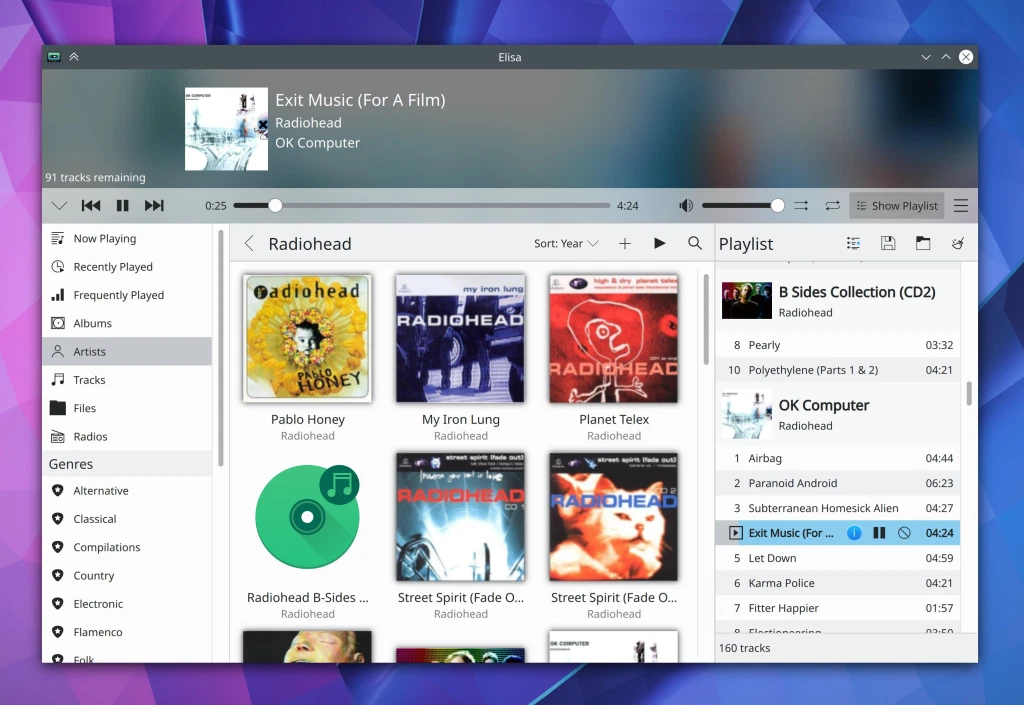Open the hamburger application menu
1024x705 pixels.
pyautogui.click(x=961, y=206)
